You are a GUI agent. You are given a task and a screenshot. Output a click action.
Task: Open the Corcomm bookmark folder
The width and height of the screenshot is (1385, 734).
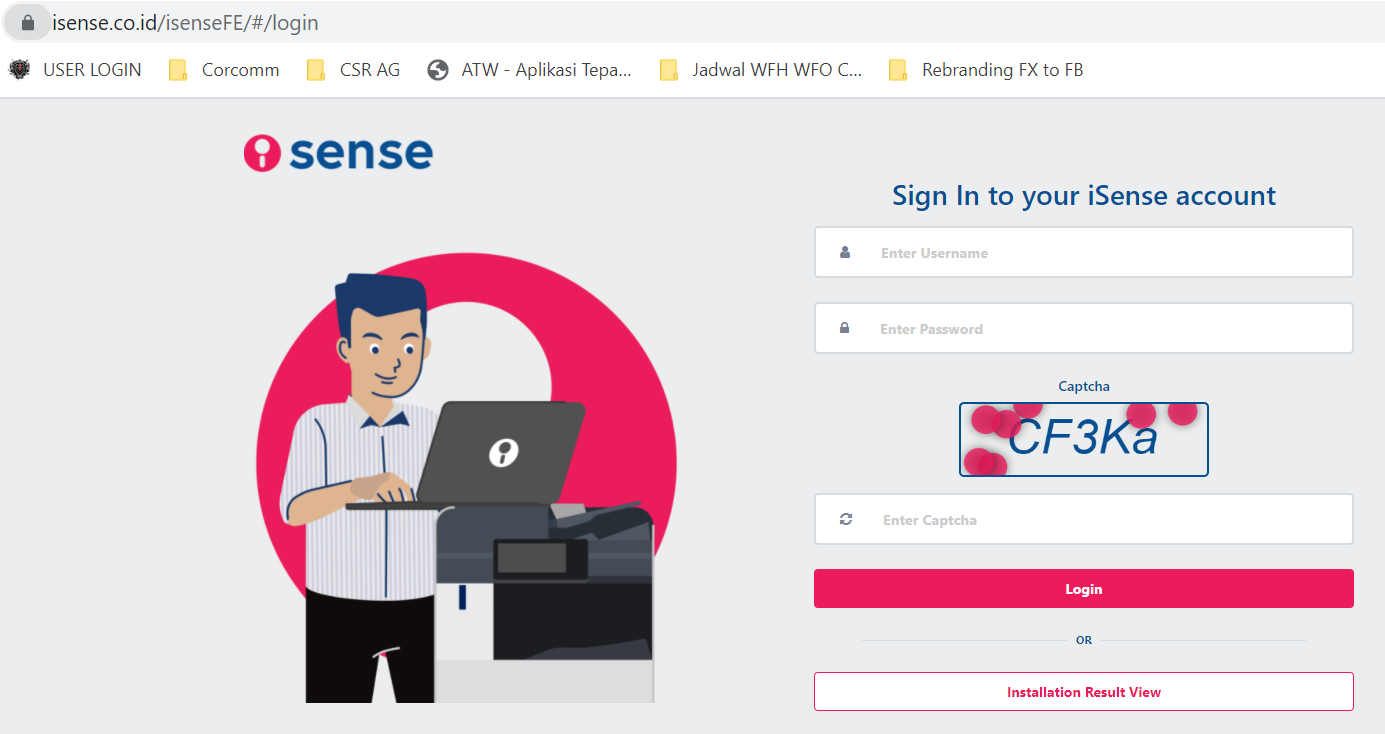[224, 70]
